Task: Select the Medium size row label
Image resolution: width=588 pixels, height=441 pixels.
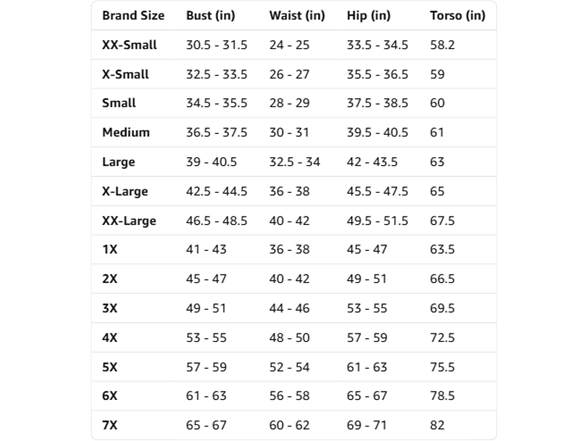Action: (x=126, y=132)
